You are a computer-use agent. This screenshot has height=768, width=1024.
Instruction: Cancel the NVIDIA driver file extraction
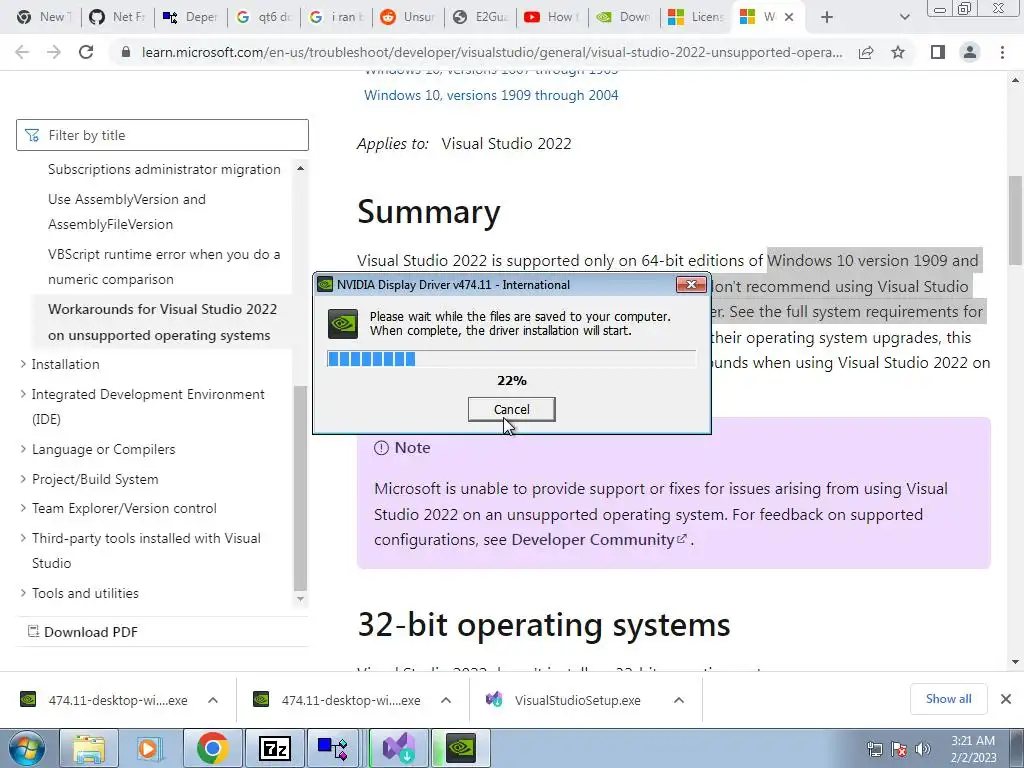point(511,409)
